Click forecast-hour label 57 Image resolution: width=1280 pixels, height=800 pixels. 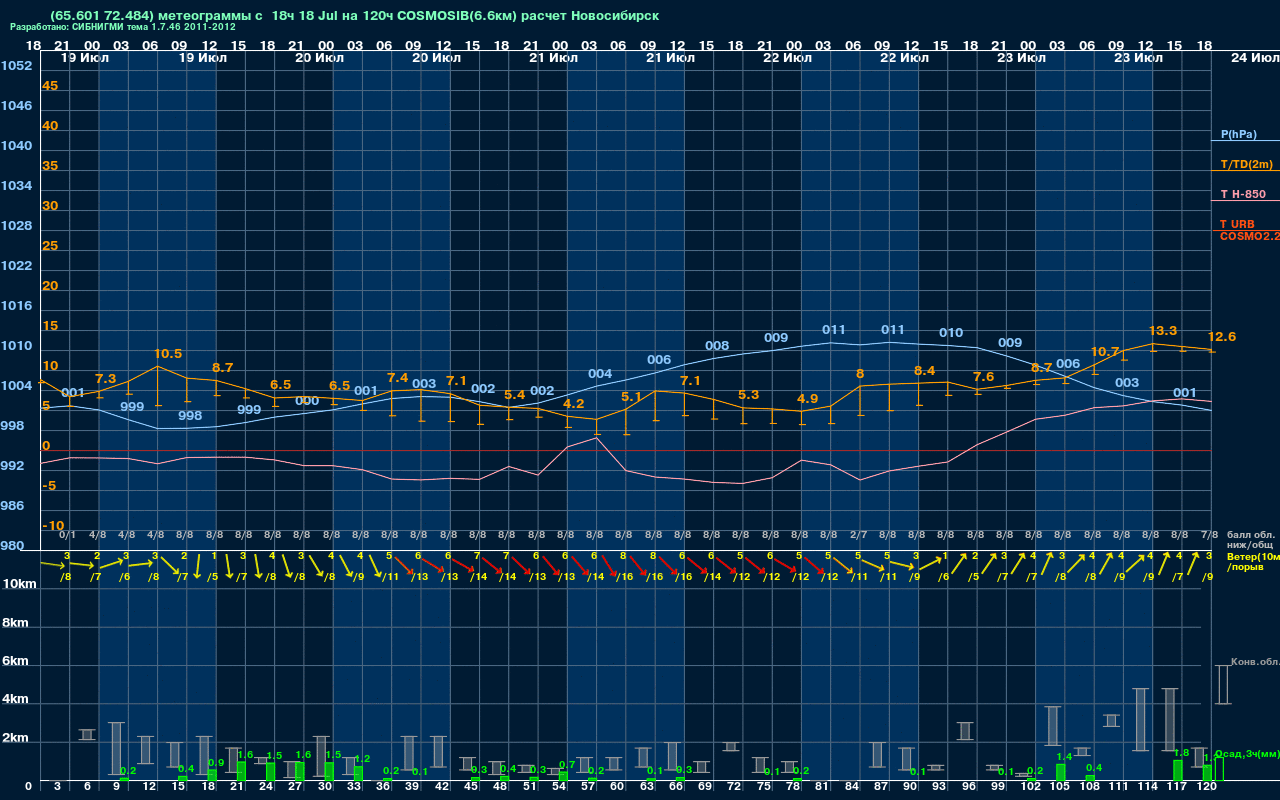pyautogui.click(x=589, y=787)
